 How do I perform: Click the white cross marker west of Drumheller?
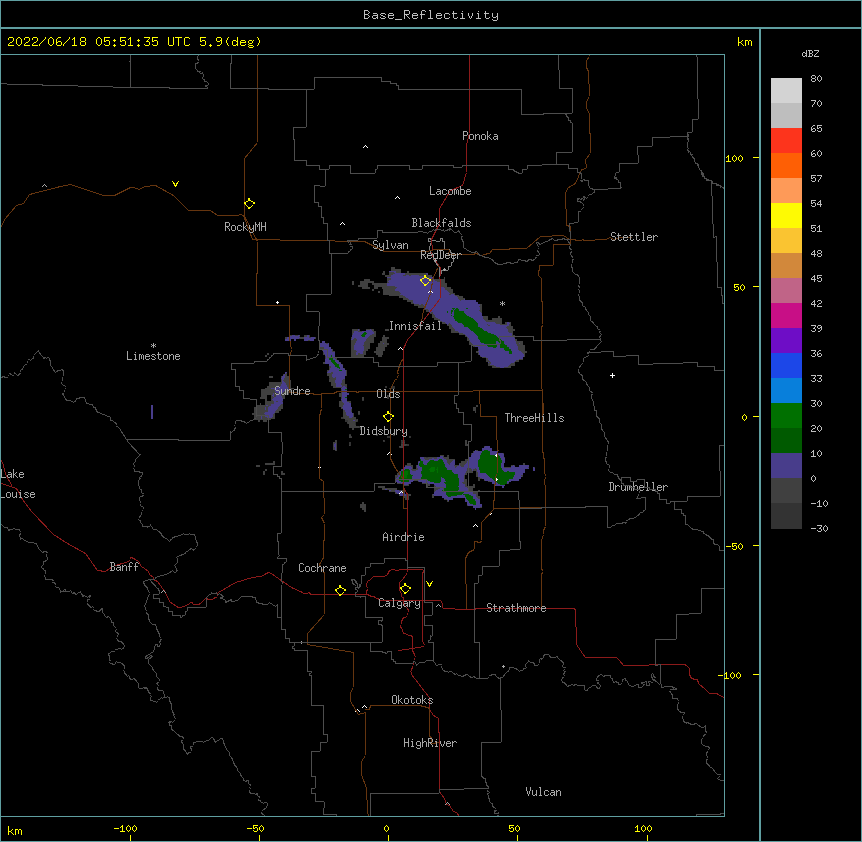pyautogui.click(x=612, y=375)
